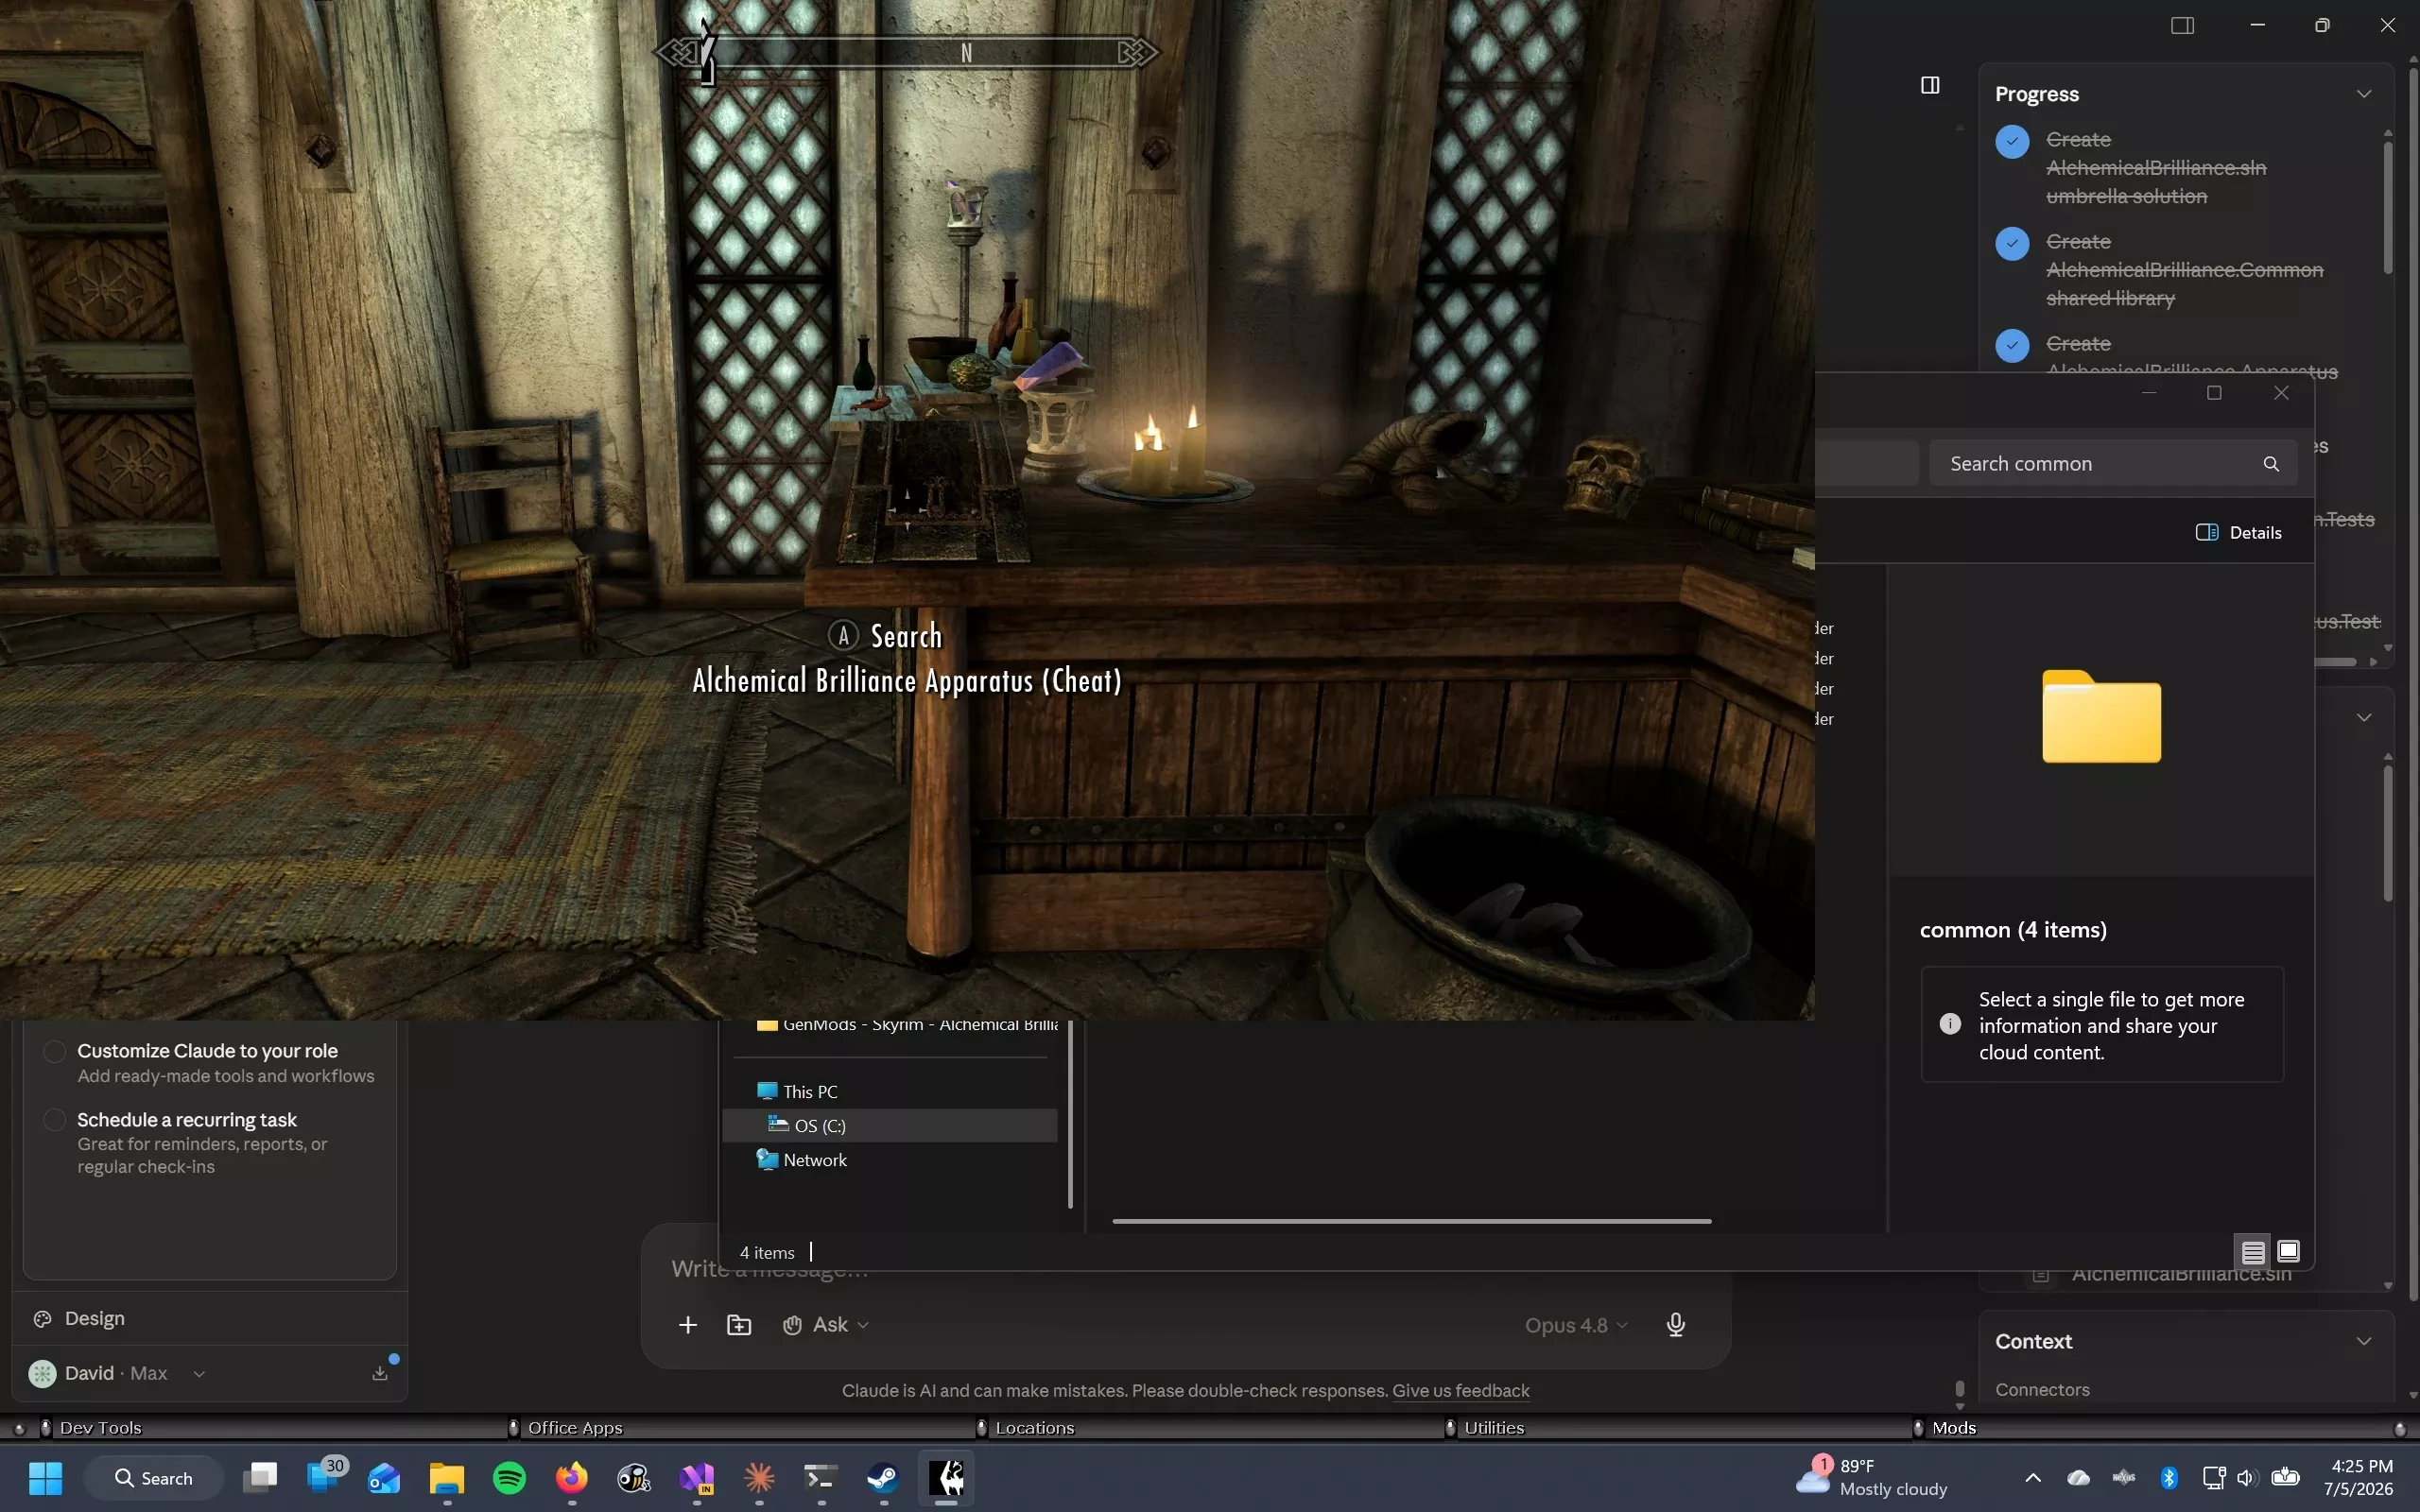Collapse the Progress panel
Image resolution: width=2420 pixels, height=1512 pixels.
pos(2364,94)
